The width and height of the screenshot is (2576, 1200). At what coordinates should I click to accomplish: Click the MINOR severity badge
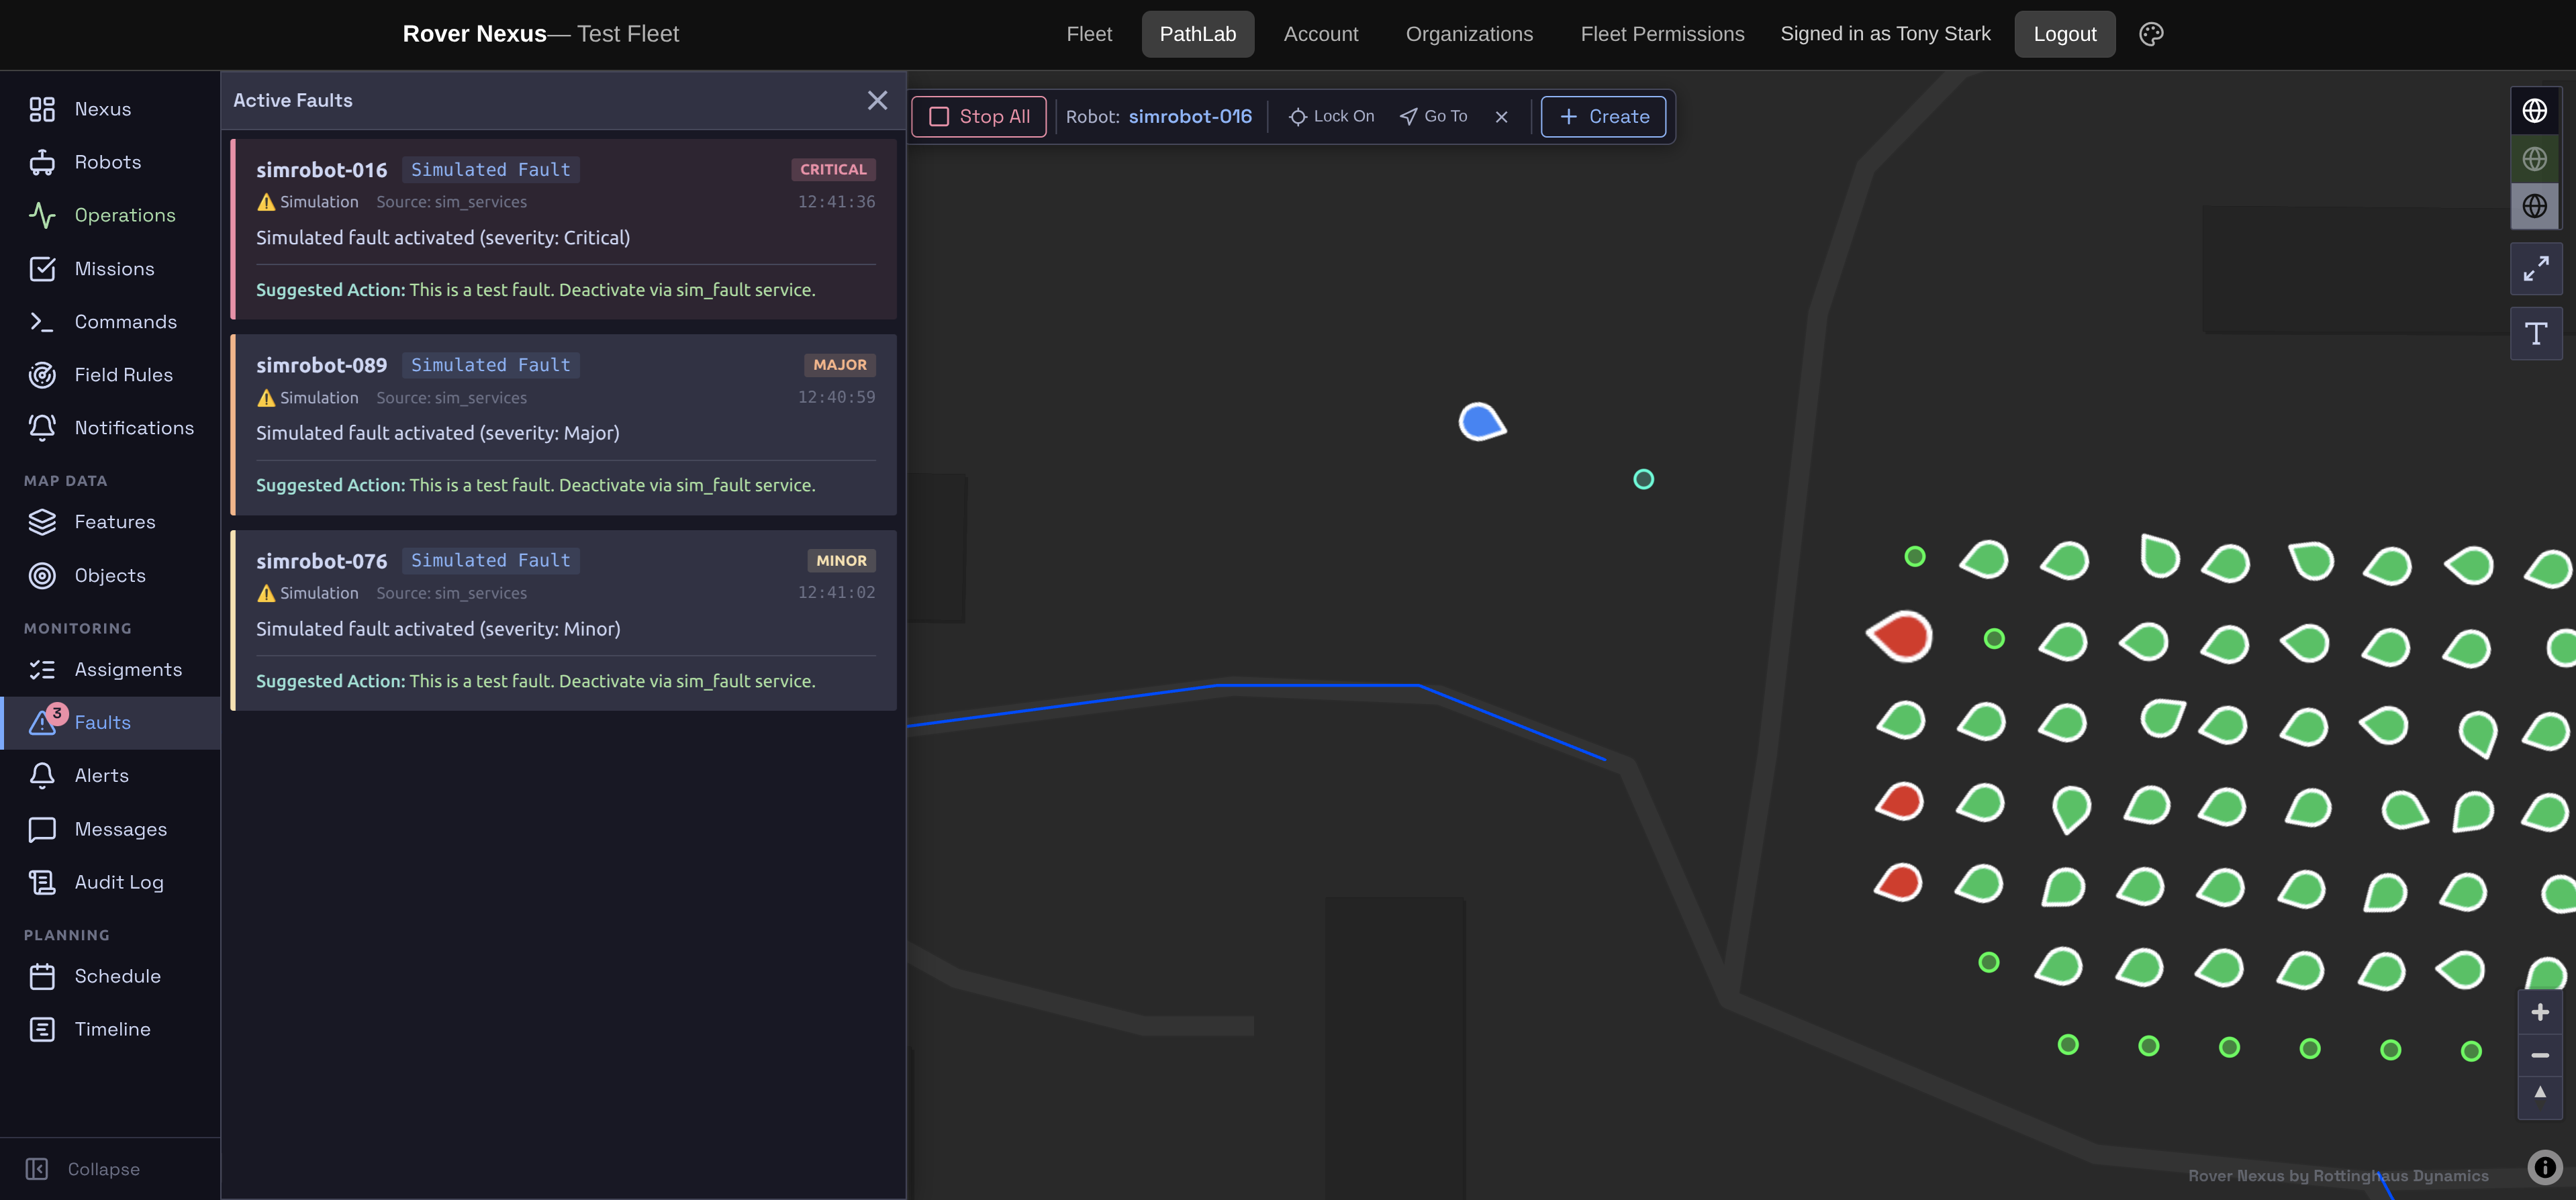(x=841, y=560)
